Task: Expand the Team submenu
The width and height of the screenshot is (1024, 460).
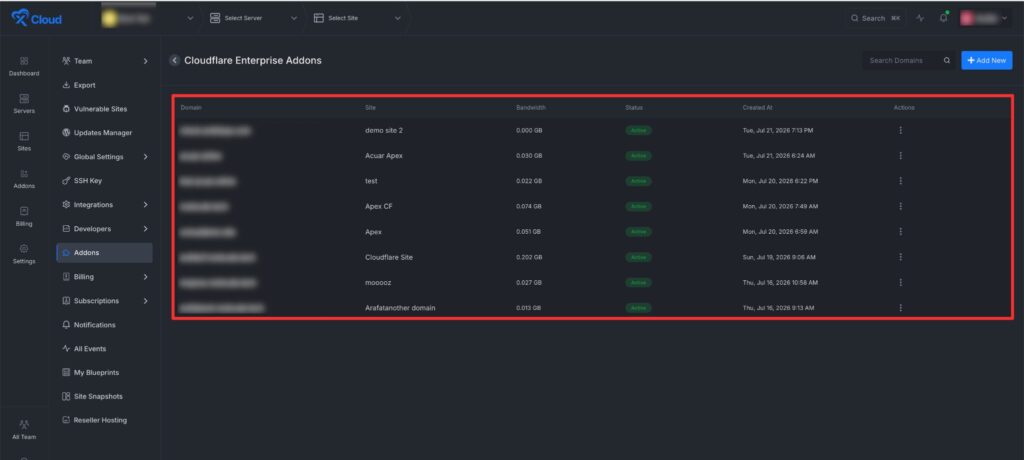Action: click(x=145, y=61)
